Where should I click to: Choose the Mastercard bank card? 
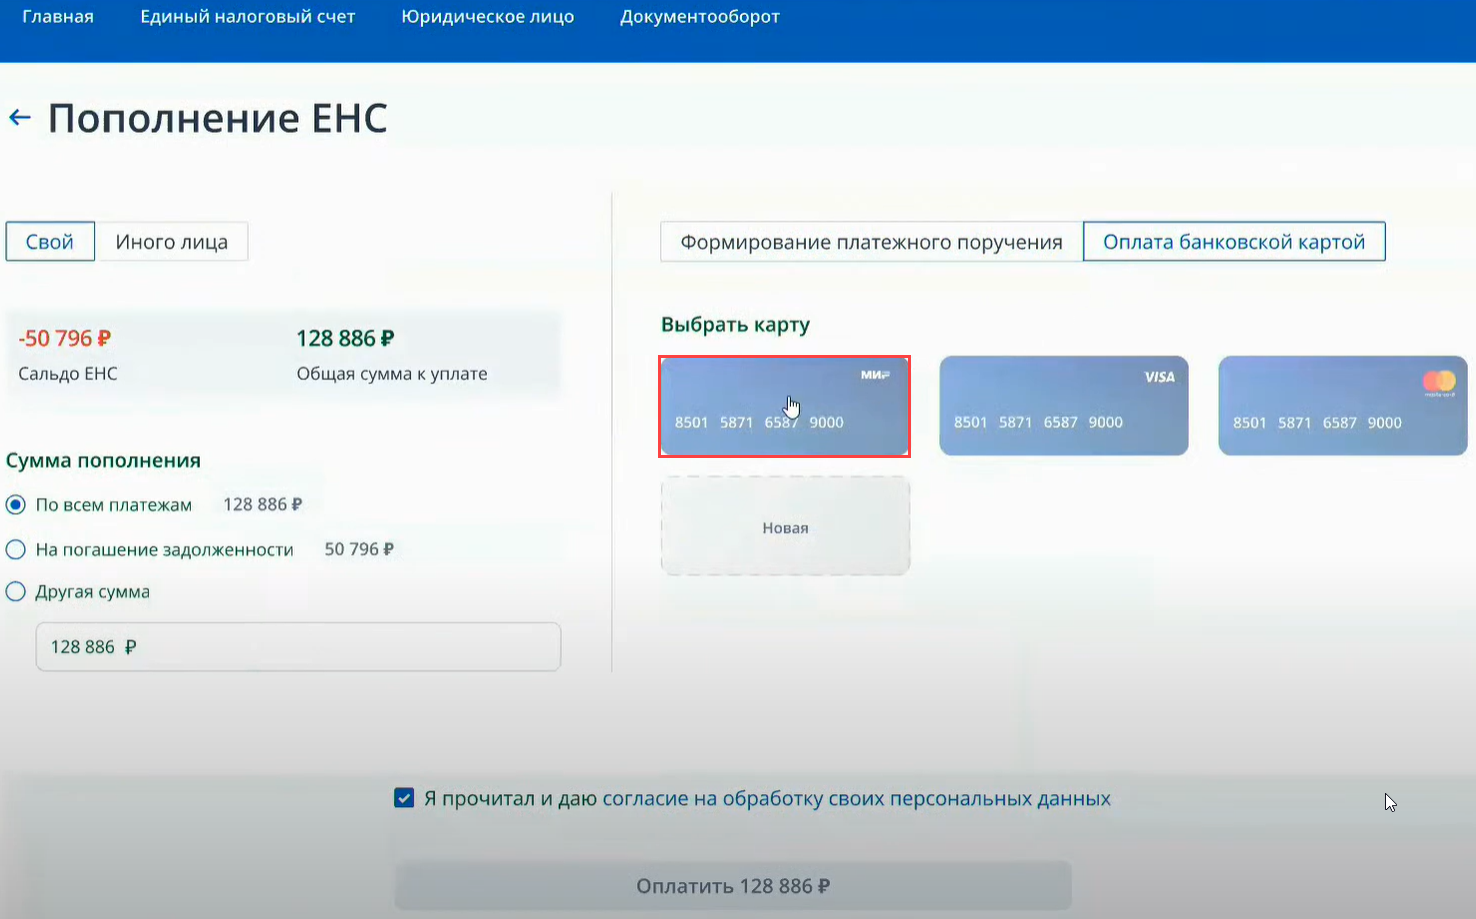(x=1342, y=406)
